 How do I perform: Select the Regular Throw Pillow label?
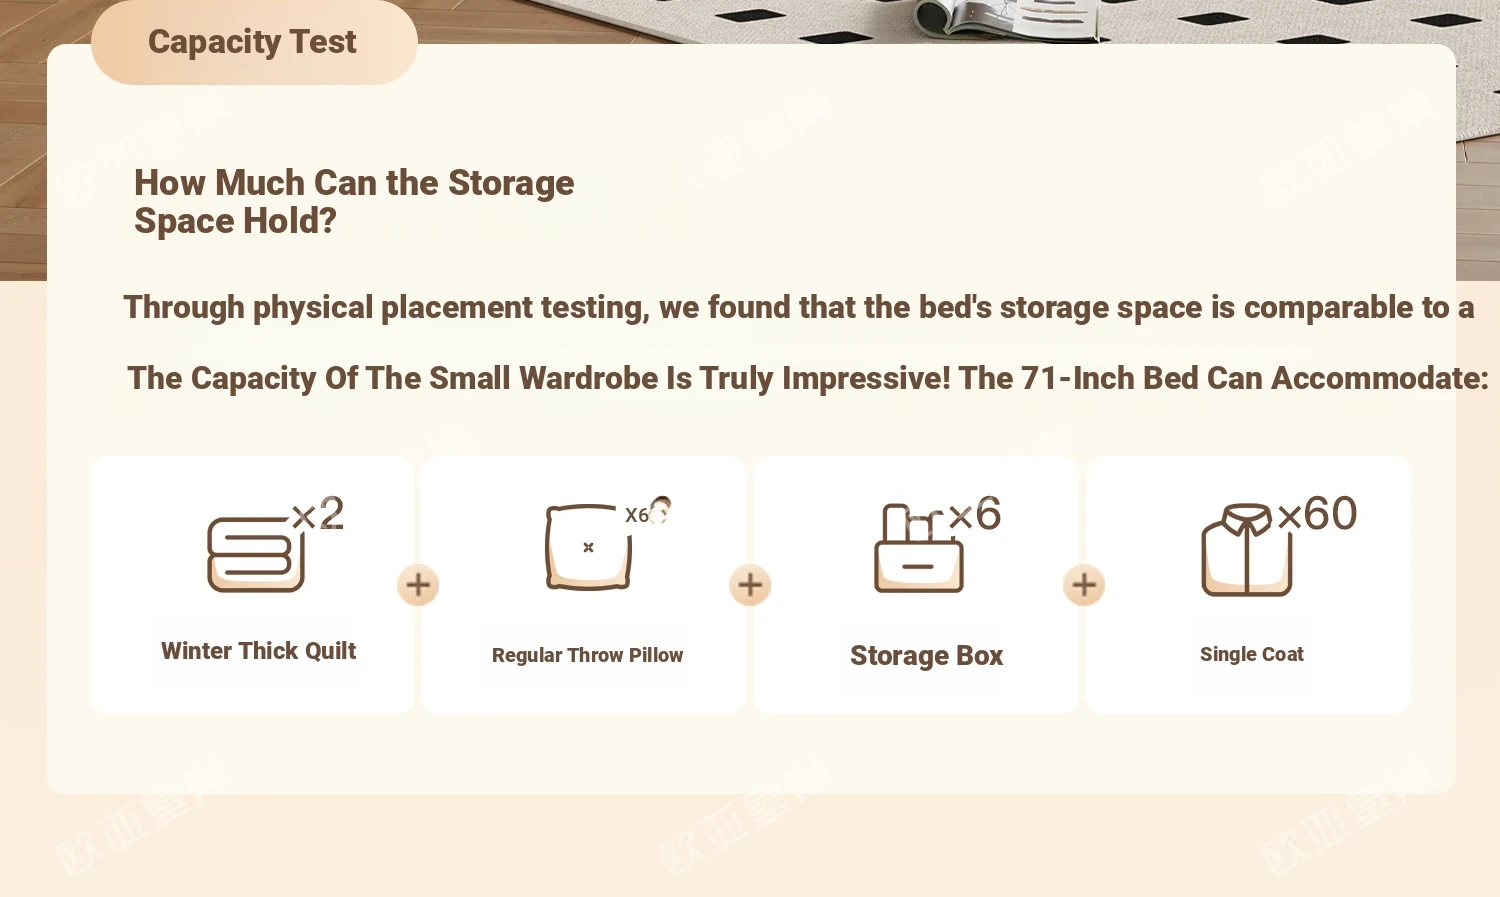tap(587, 655)
